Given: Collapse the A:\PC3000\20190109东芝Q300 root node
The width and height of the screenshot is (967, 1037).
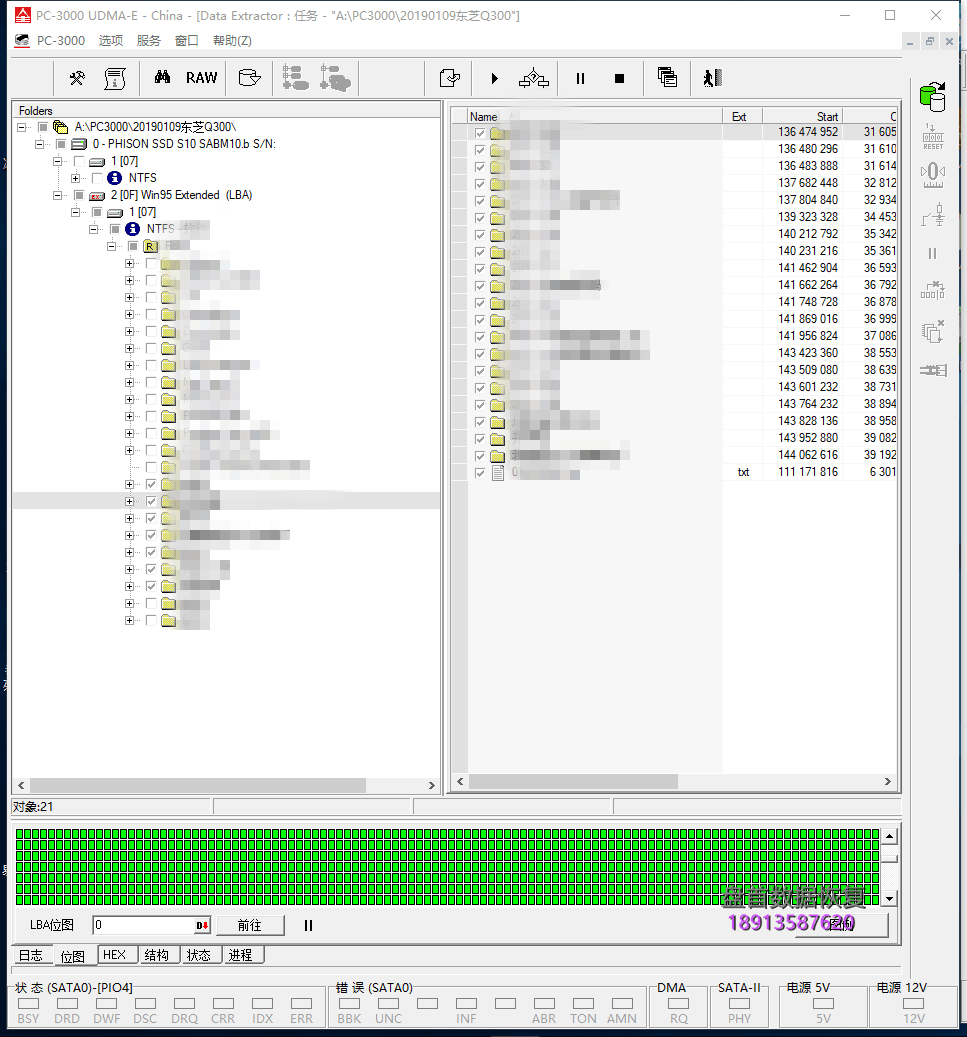Looking at the screenshot, I should click(x=22, y=127).
